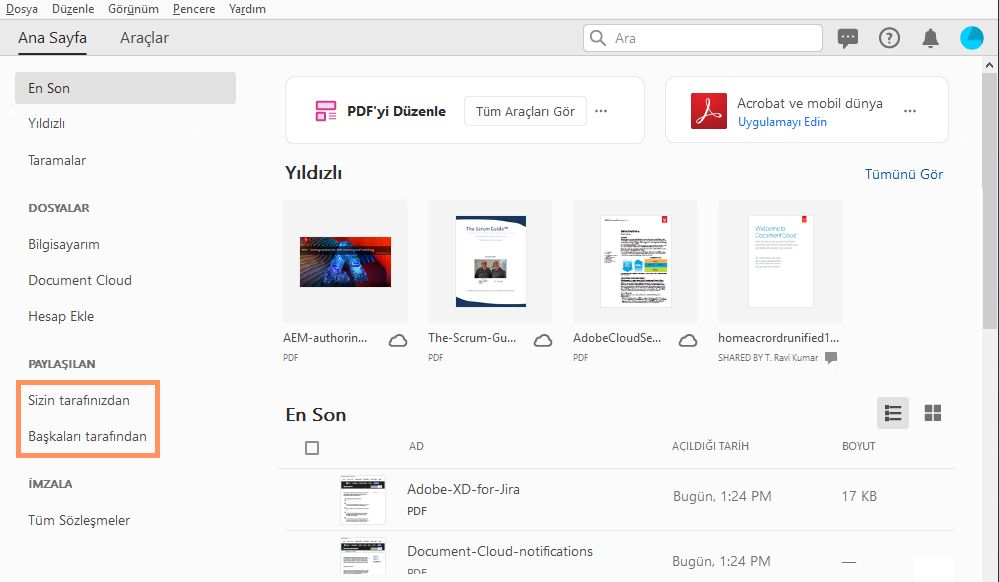
Task: Open the Pencere menu
Action: [x=194, y=9]
